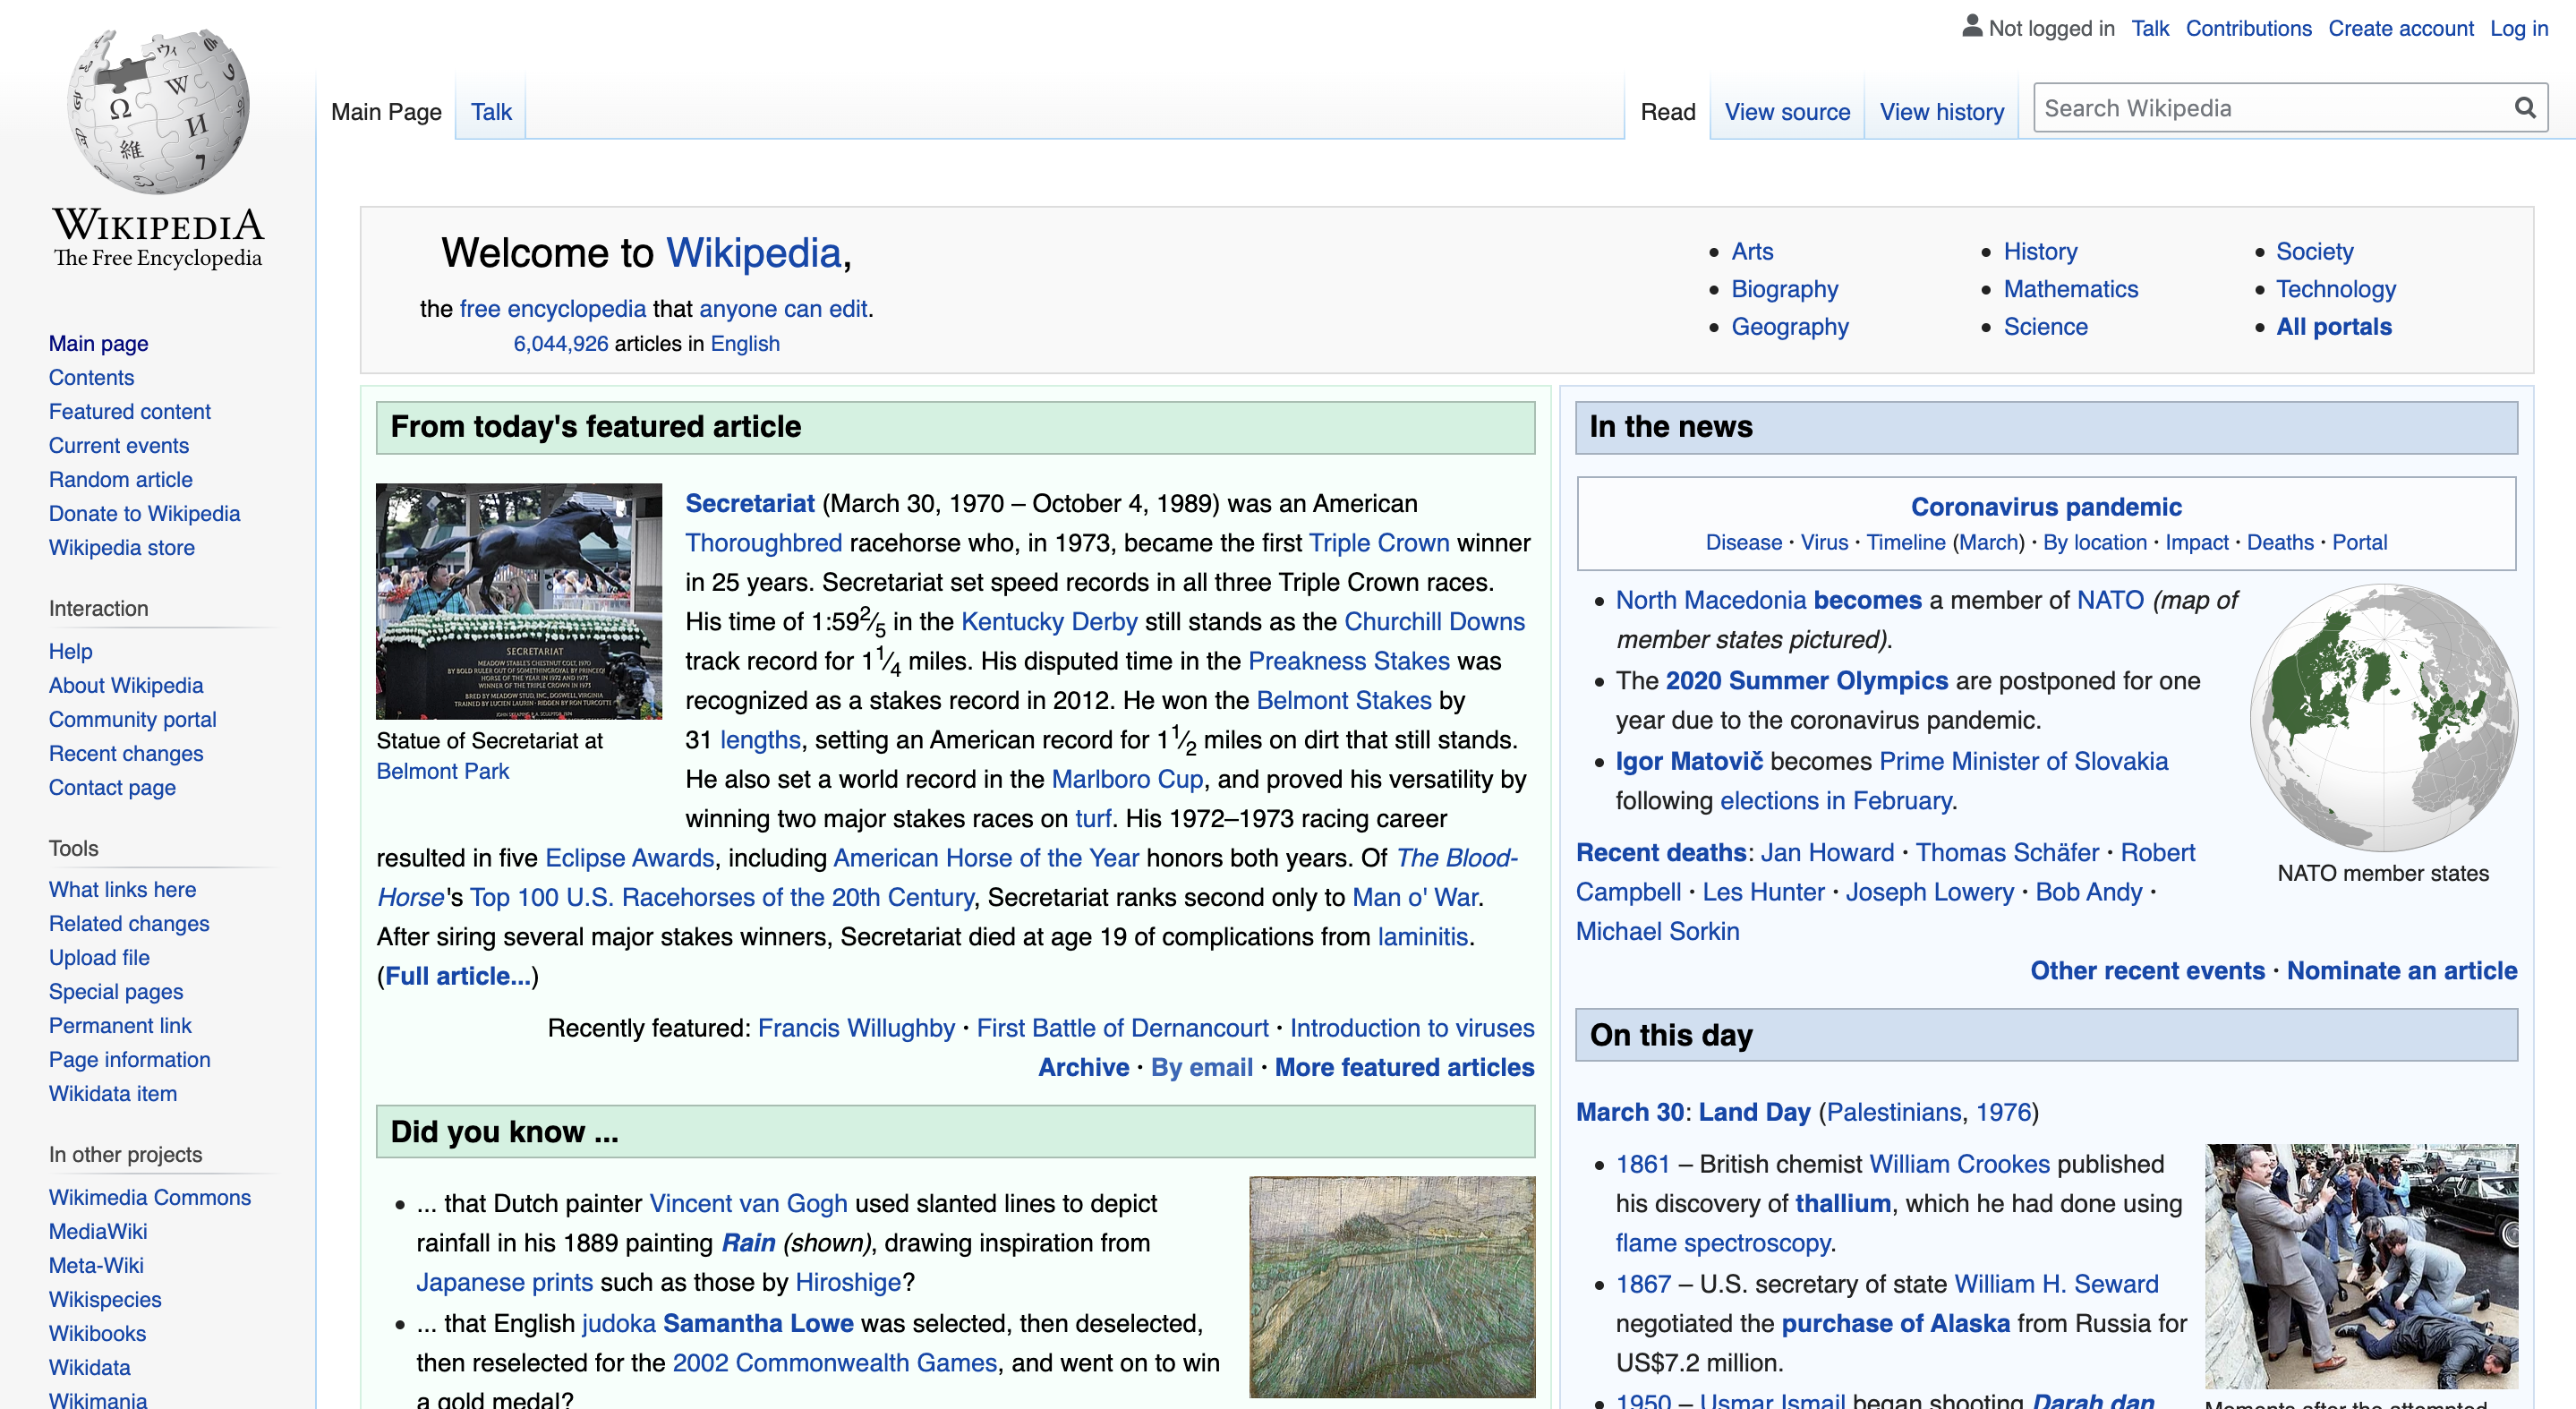Open Van Gogh's Rain painting thumbnail
The image size is (2576, 1409).
click(x=1391, y=1286)
